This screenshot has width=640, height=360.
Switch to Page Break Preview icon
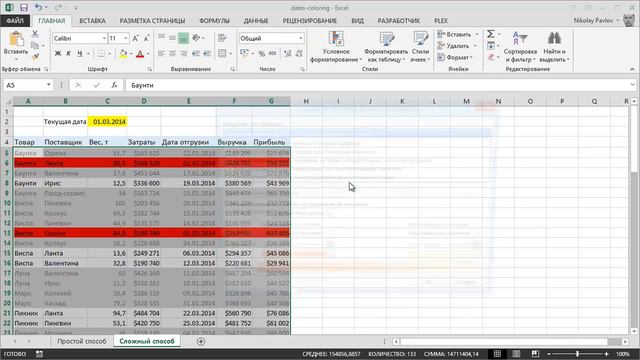[x=535, y=354]
